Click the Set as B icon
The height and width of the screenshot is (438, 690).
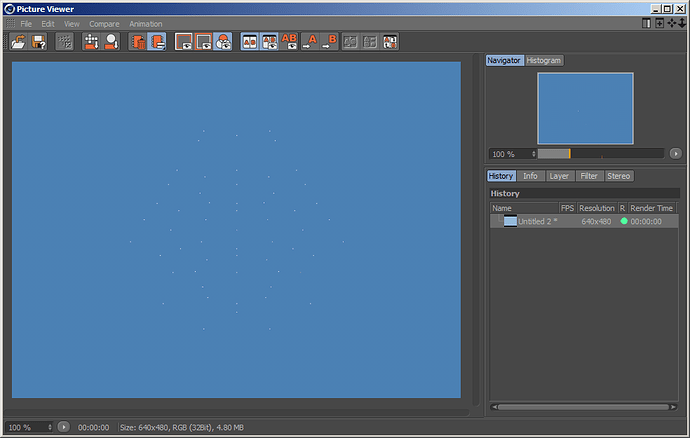click(x=330, y=42)
